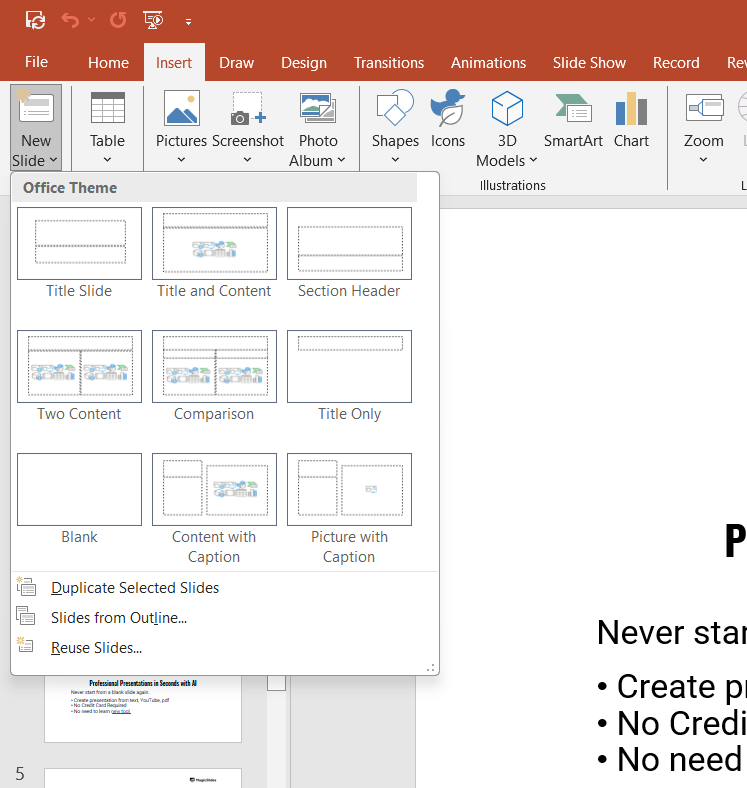747x788 pixels.
Task: Expand the Table dropdown
Action: click(x=107, y=160)
